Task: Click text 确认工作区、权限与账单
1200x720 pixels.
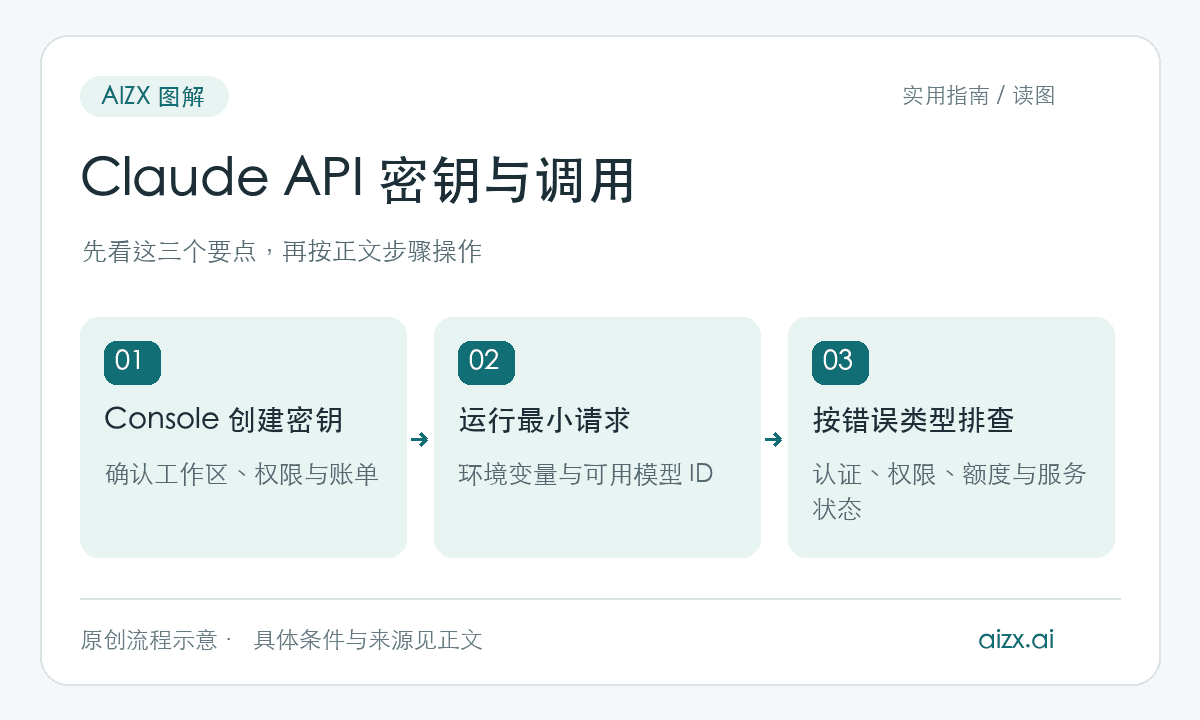Action: (x=241, y=474)
